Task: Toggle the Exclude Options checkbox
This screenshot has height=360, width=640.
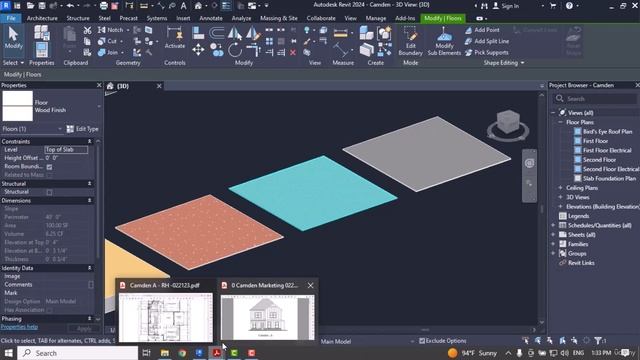Action: 422,340
